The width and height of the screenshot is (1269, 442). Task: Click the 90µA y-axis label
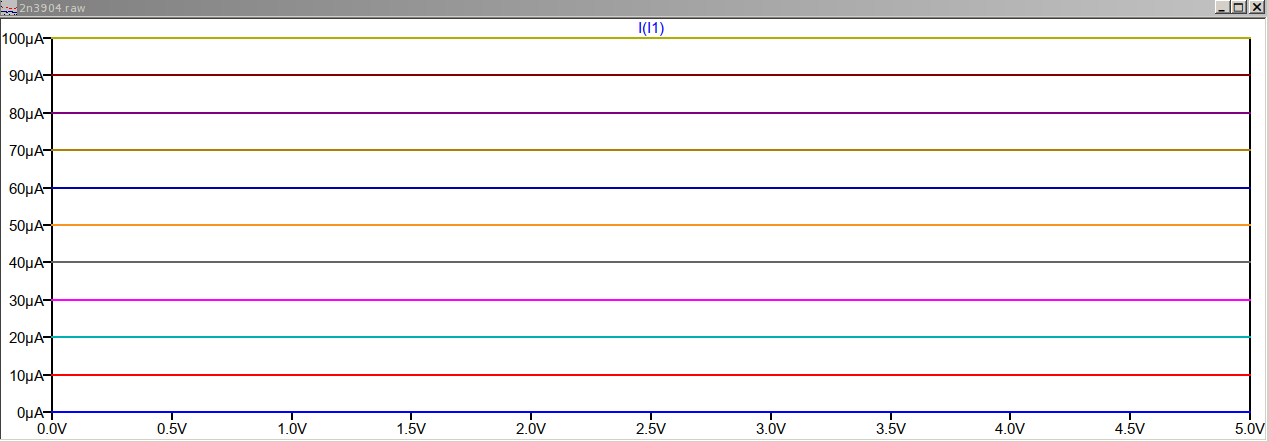point(26,76)
